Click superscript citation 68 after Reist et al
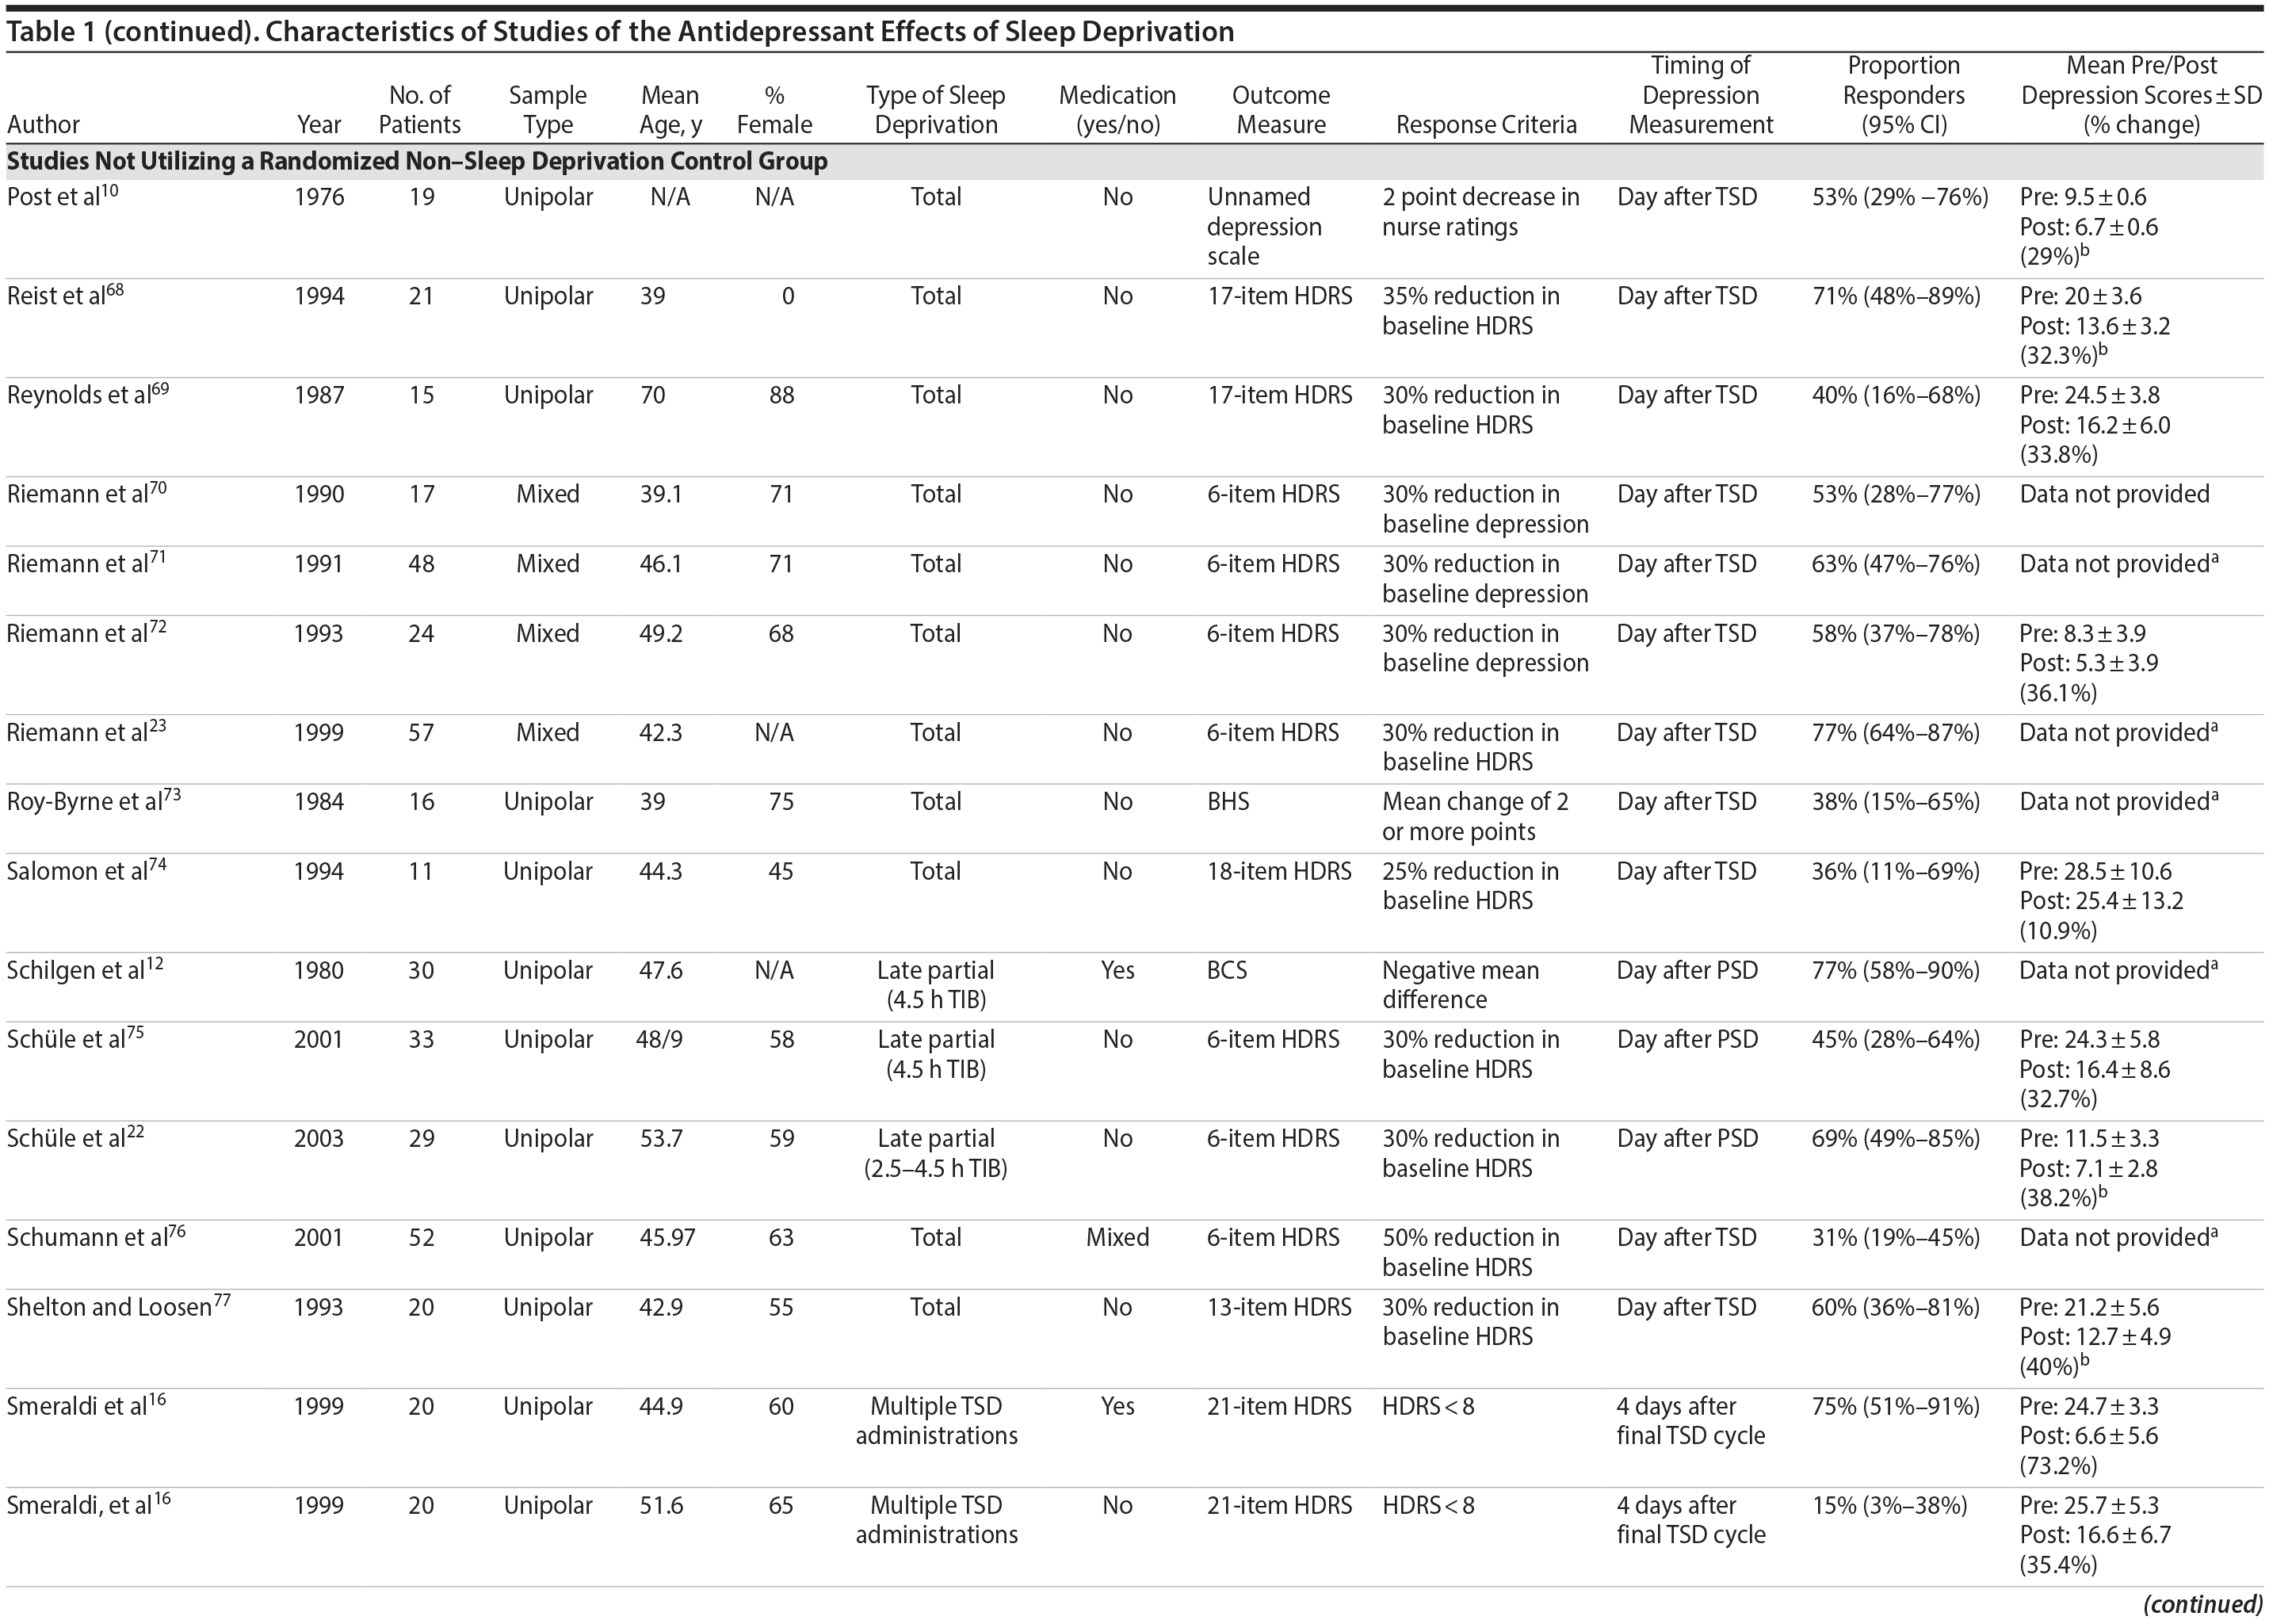2269x1624 pixels. coord(115,291)
